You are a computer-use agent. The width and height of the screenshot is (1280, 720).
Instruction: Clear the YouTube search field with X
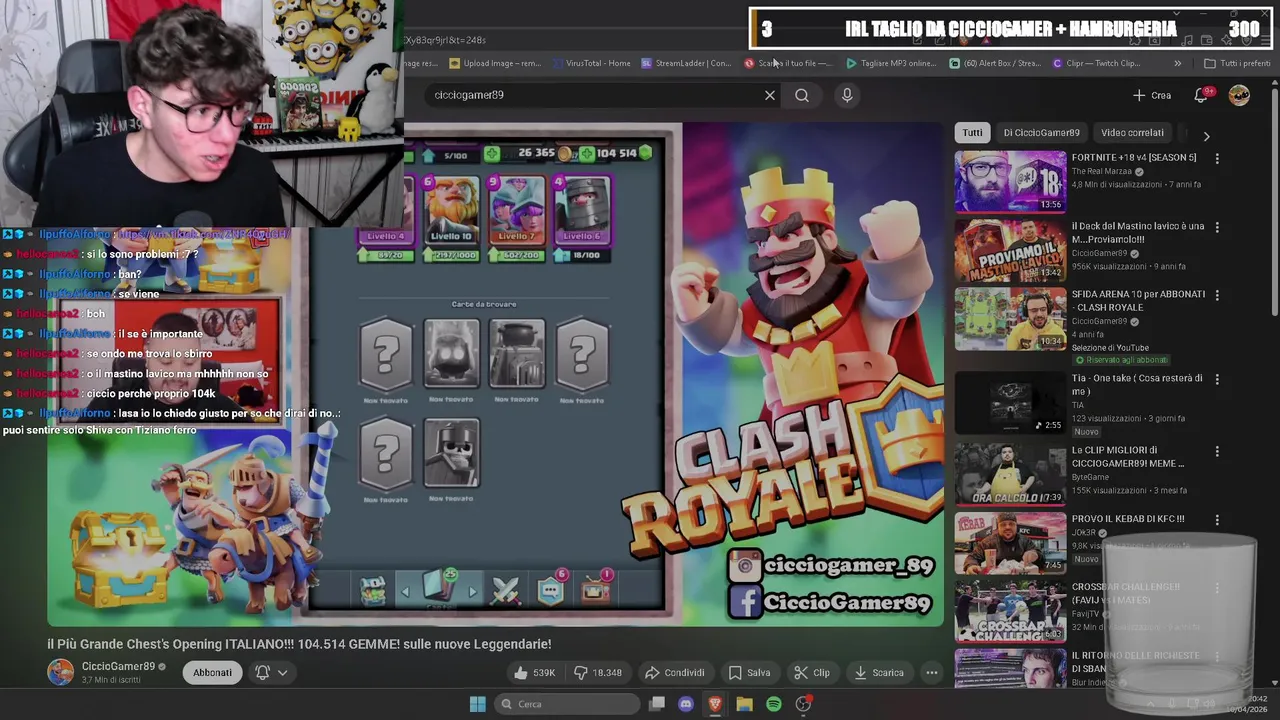coord(770,95)
